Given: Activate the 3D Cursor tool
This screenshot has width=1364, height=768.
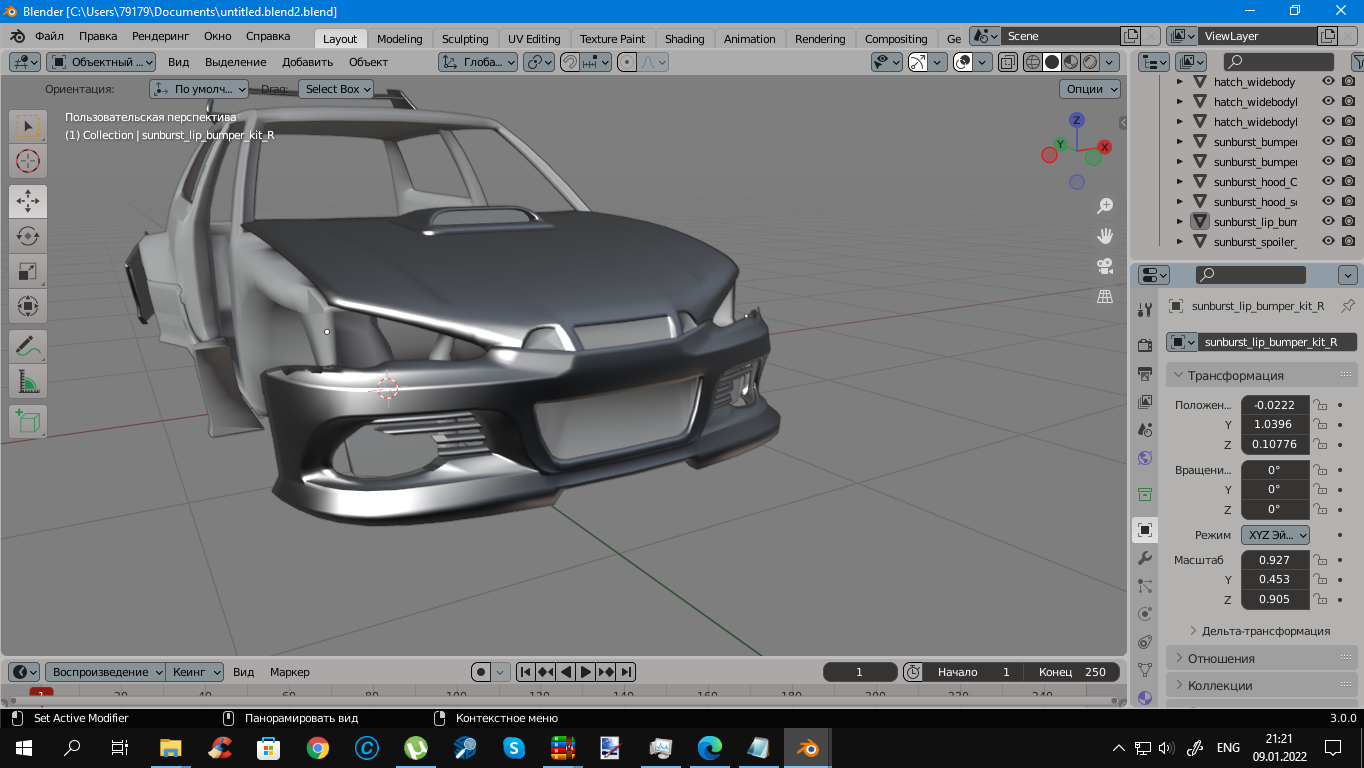Looking at the screenshot, I should click(28, 160).
